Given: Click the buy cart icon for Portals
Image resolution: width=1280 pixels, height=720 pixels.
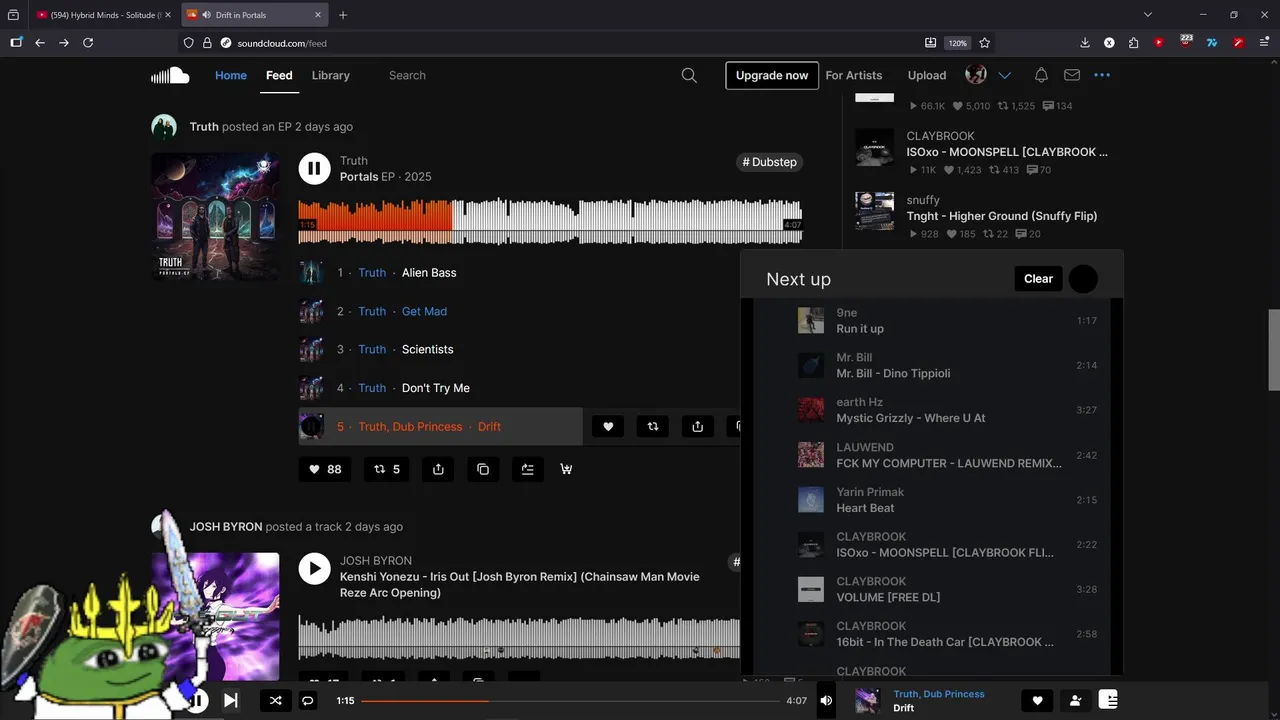Looking at the screenshot, I should (x=566, y=469).
